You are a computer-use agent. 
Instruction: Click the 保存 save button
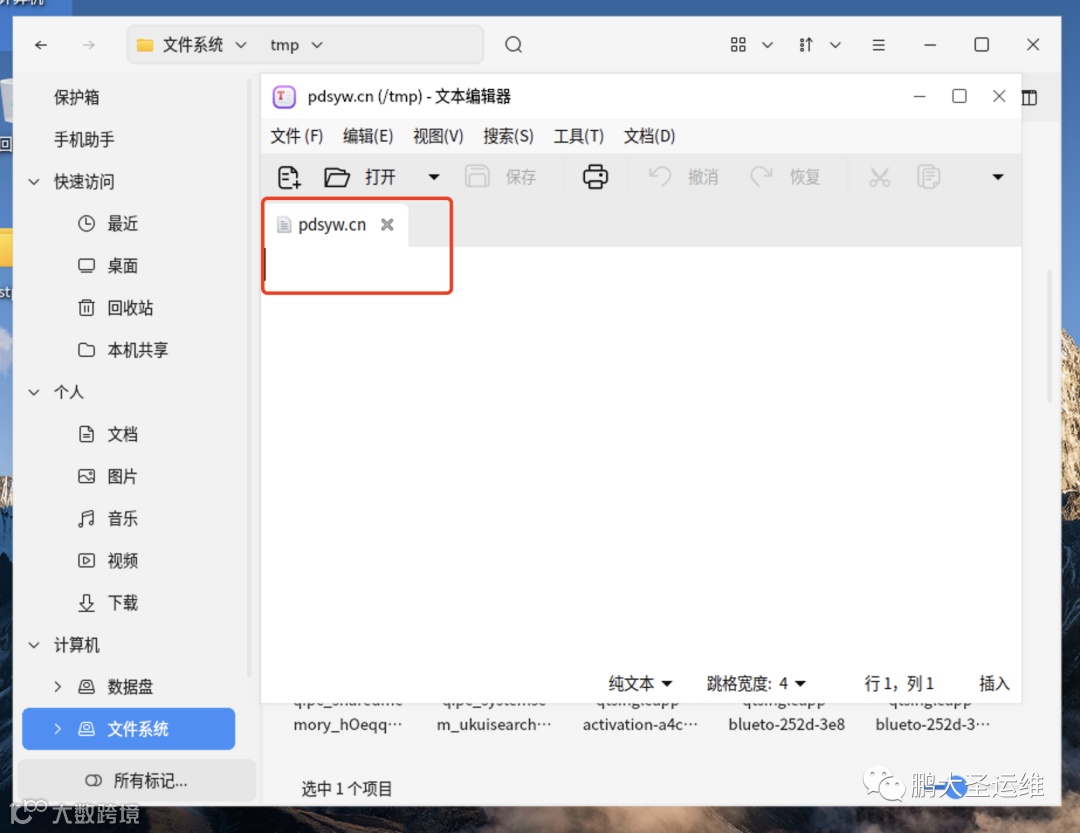[501, 177]
